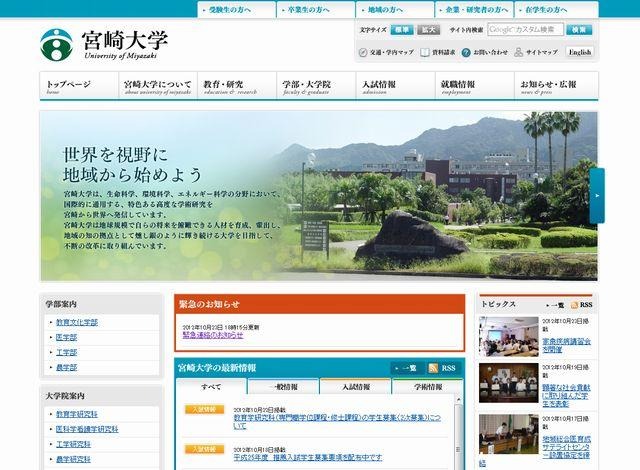Open 就職情報 navigation item

pyautogui.click(x=475, y=86)
